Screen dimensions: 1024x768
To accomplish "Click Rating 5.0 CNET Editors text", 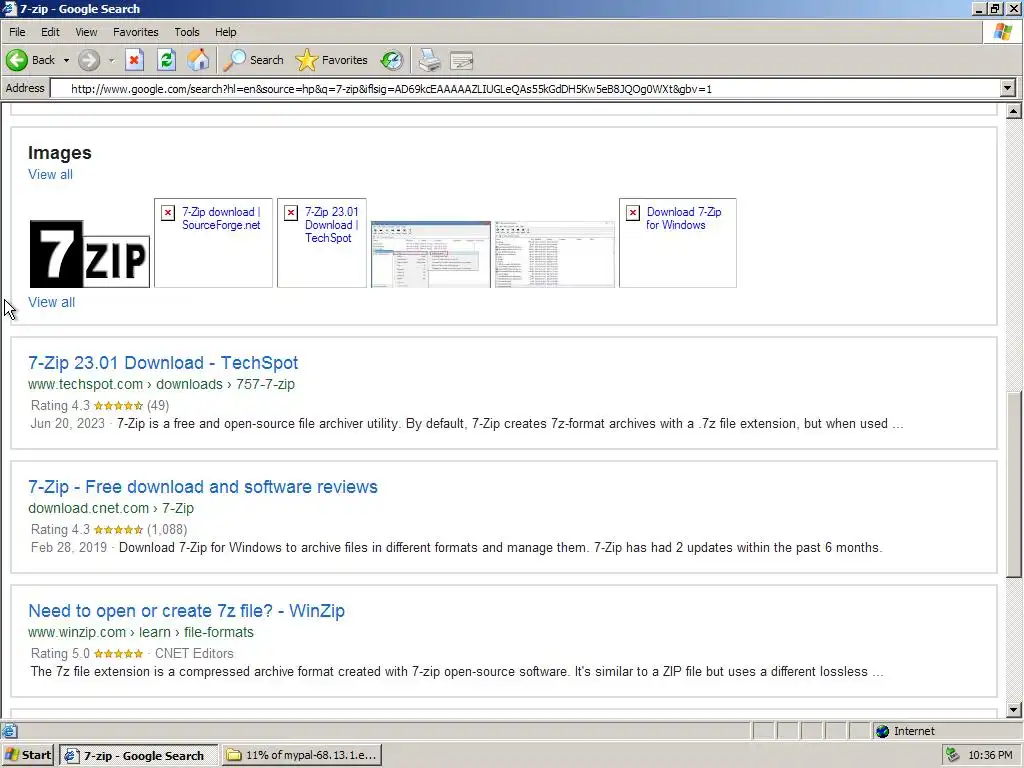I will tap(132, 654).
